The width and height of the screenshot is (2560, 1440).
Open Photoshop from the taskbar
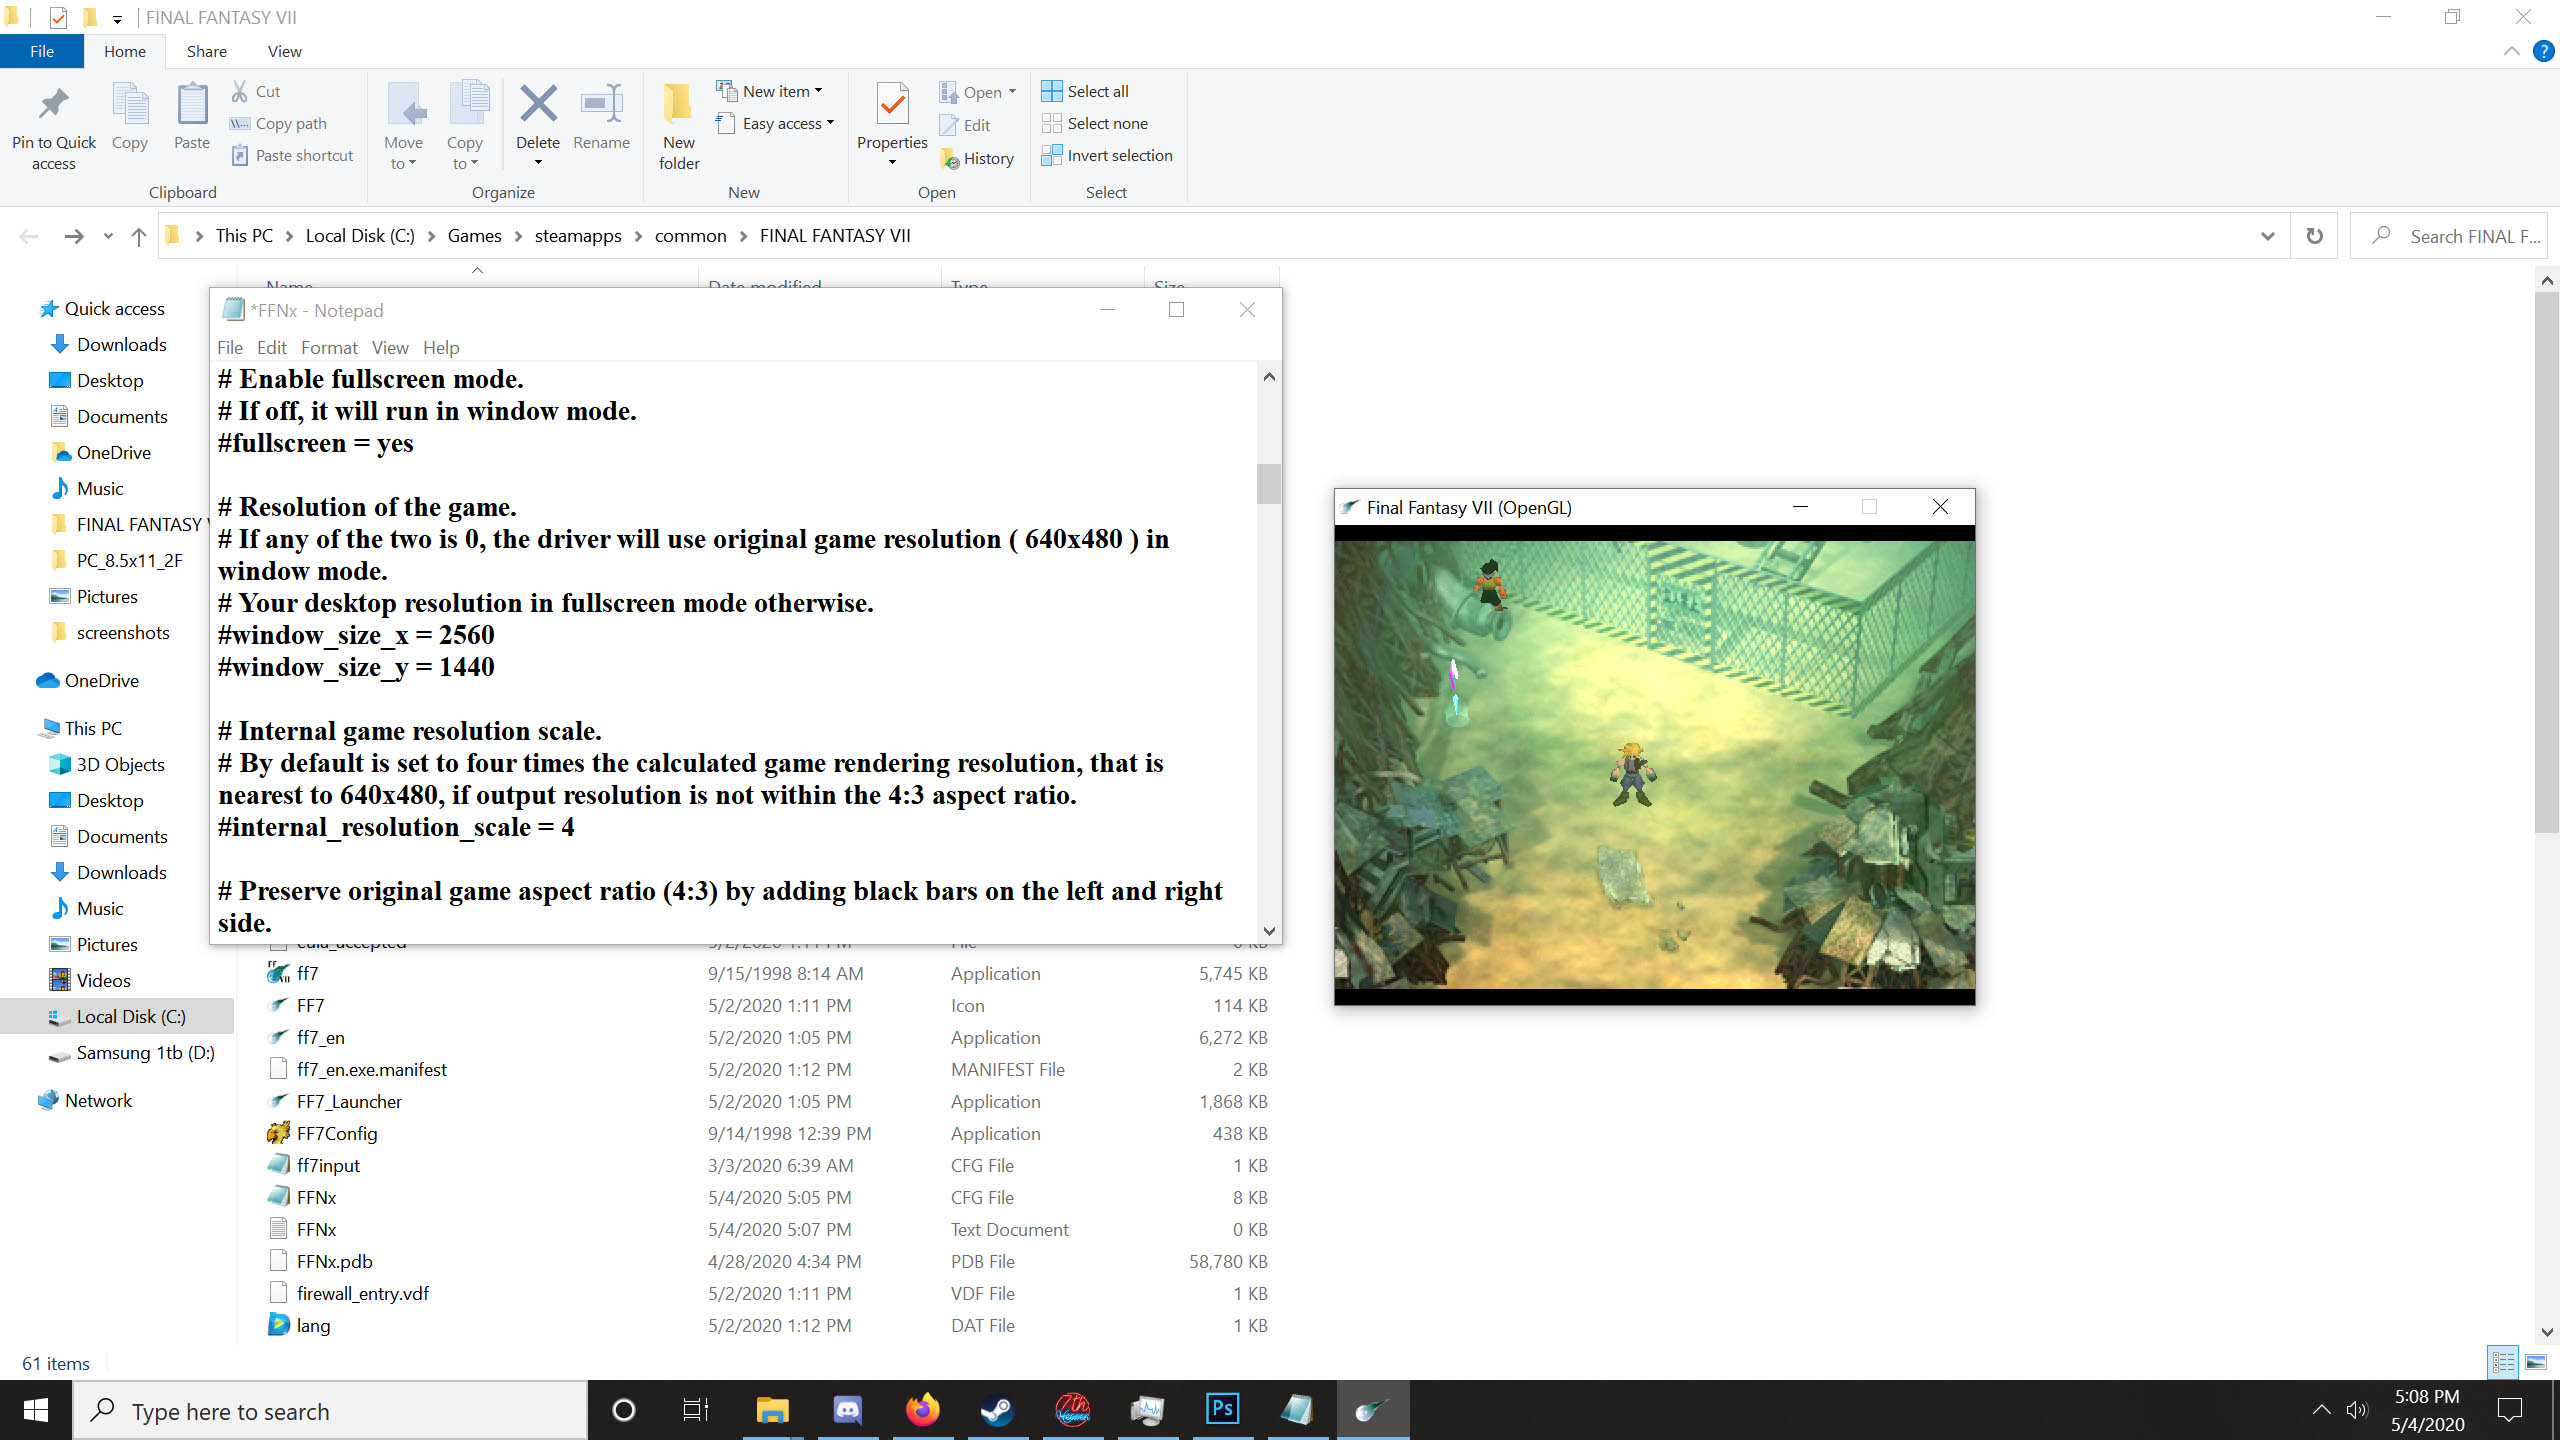[x=1223, y=1410]
